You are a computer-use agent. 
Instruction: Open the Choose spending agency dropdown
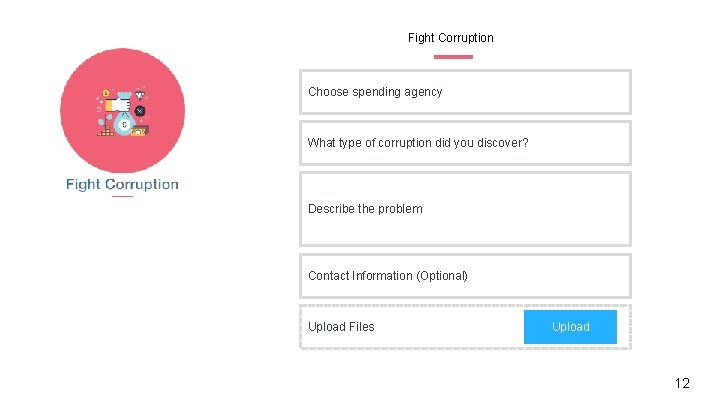click(x=465, y=92)
